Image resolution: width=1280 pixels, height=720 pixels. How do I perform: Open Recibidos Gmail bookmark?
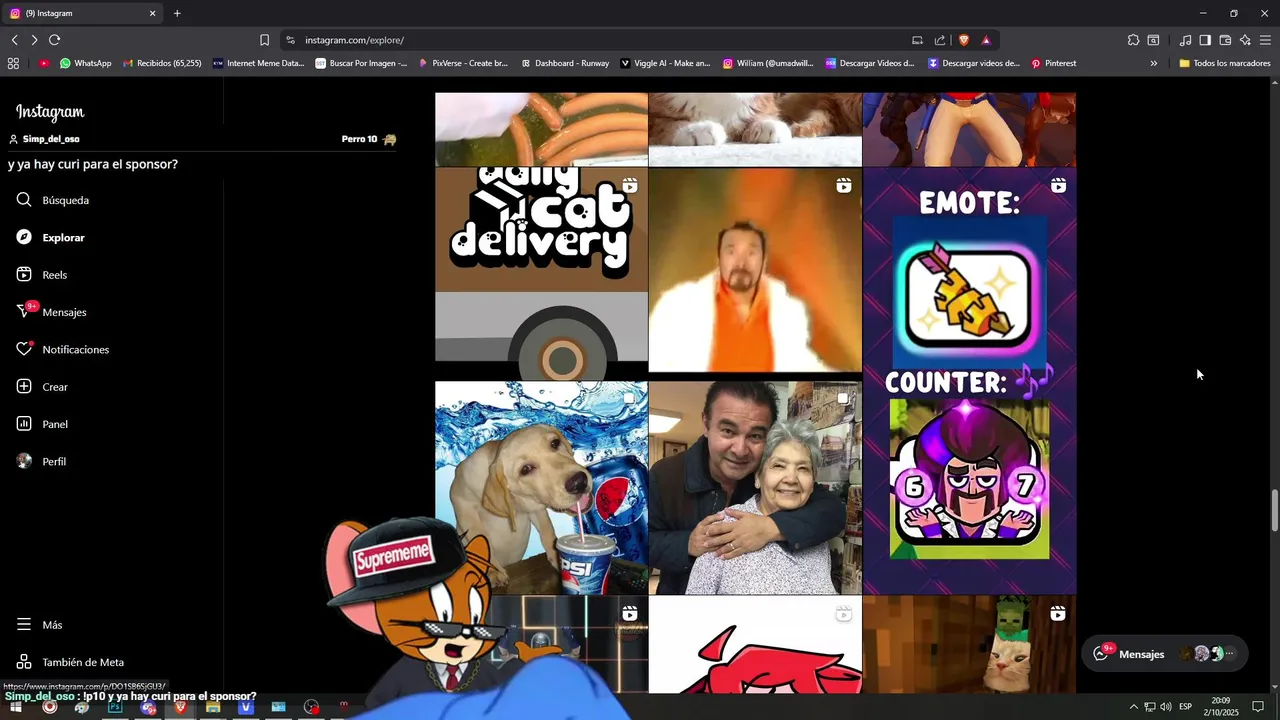162,63
